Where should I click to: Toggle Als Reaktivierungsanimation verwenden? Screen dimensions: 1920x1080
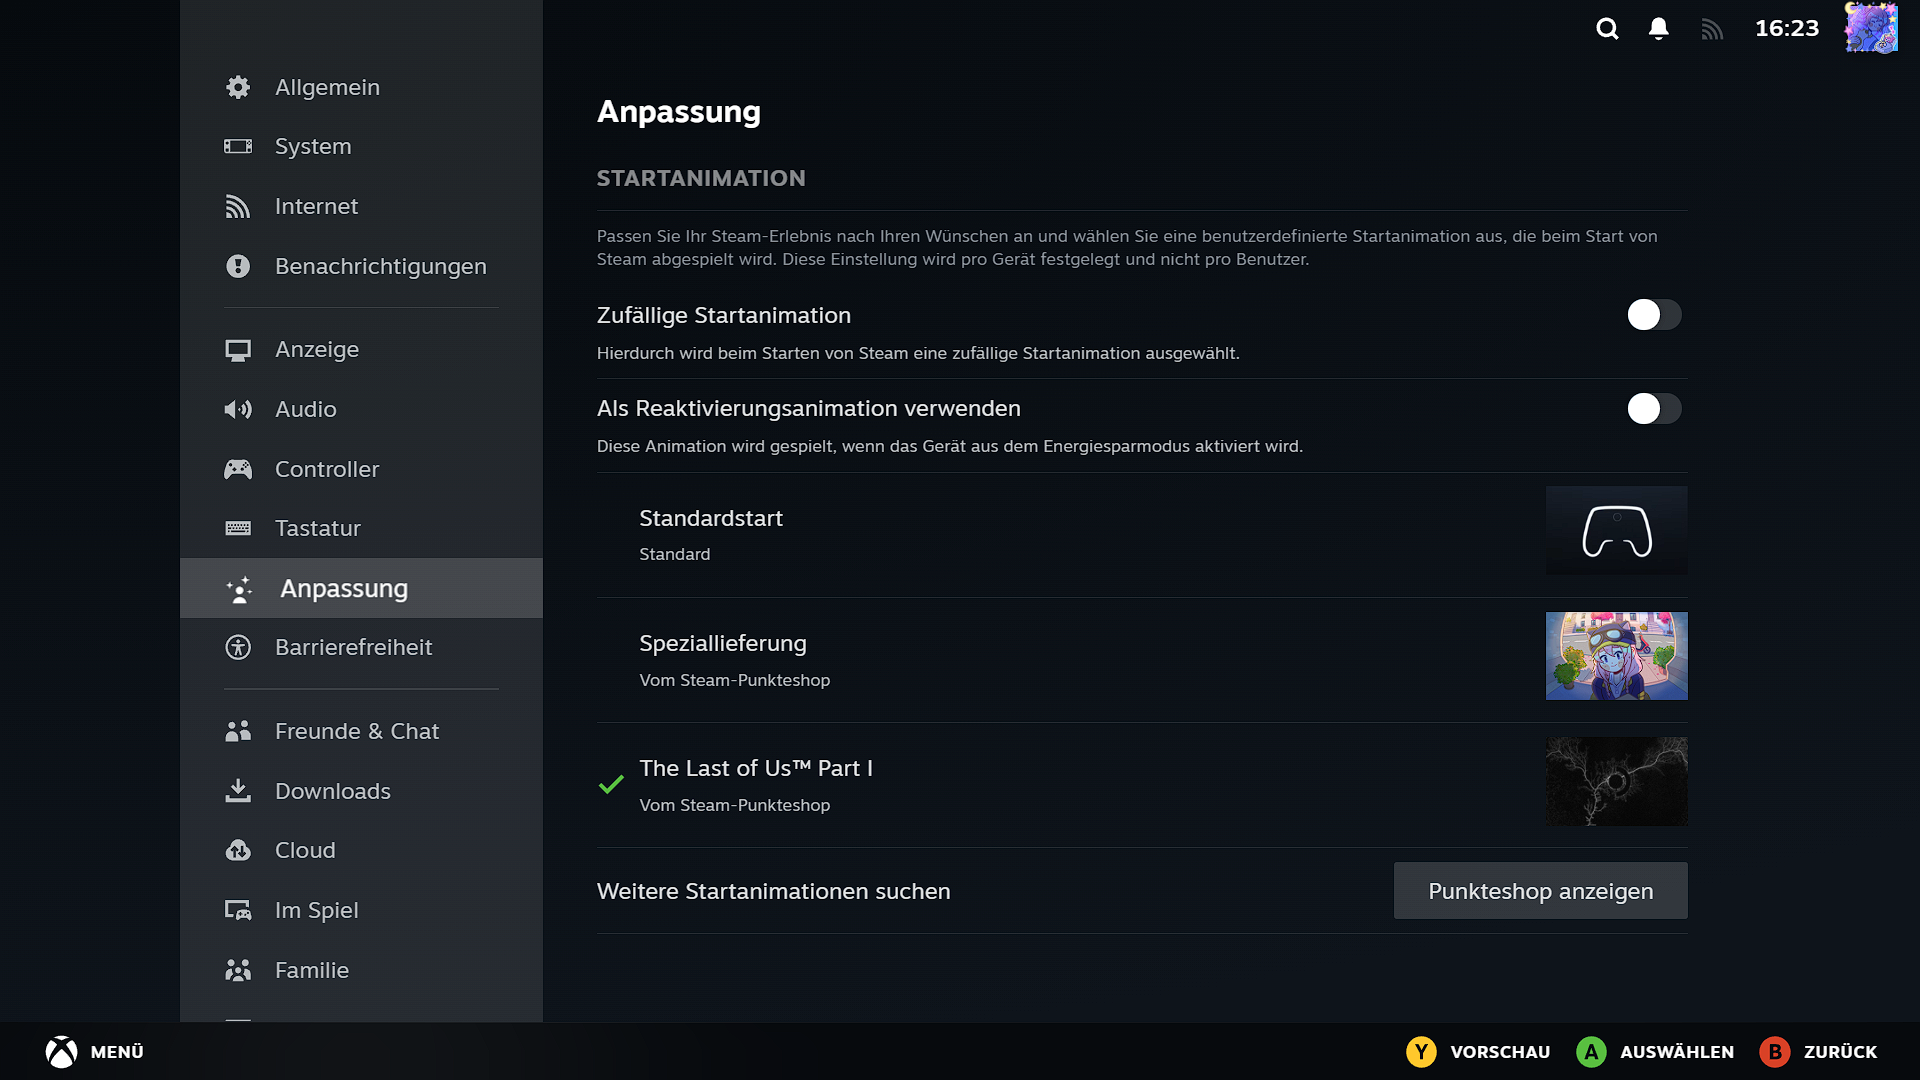point(1653,409)
